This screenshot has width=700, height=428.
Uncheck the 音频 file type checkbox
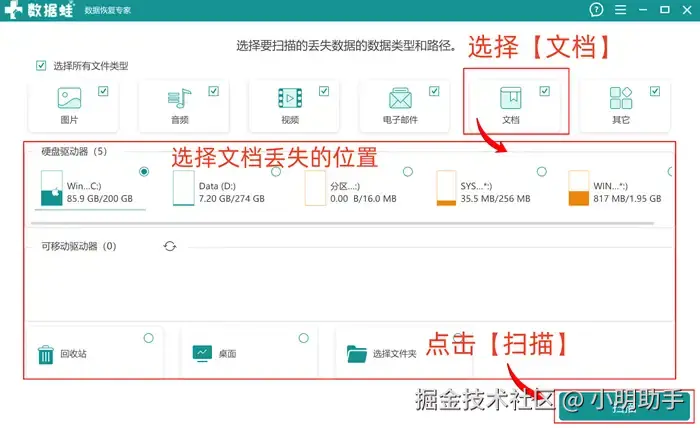click(213, 91)
